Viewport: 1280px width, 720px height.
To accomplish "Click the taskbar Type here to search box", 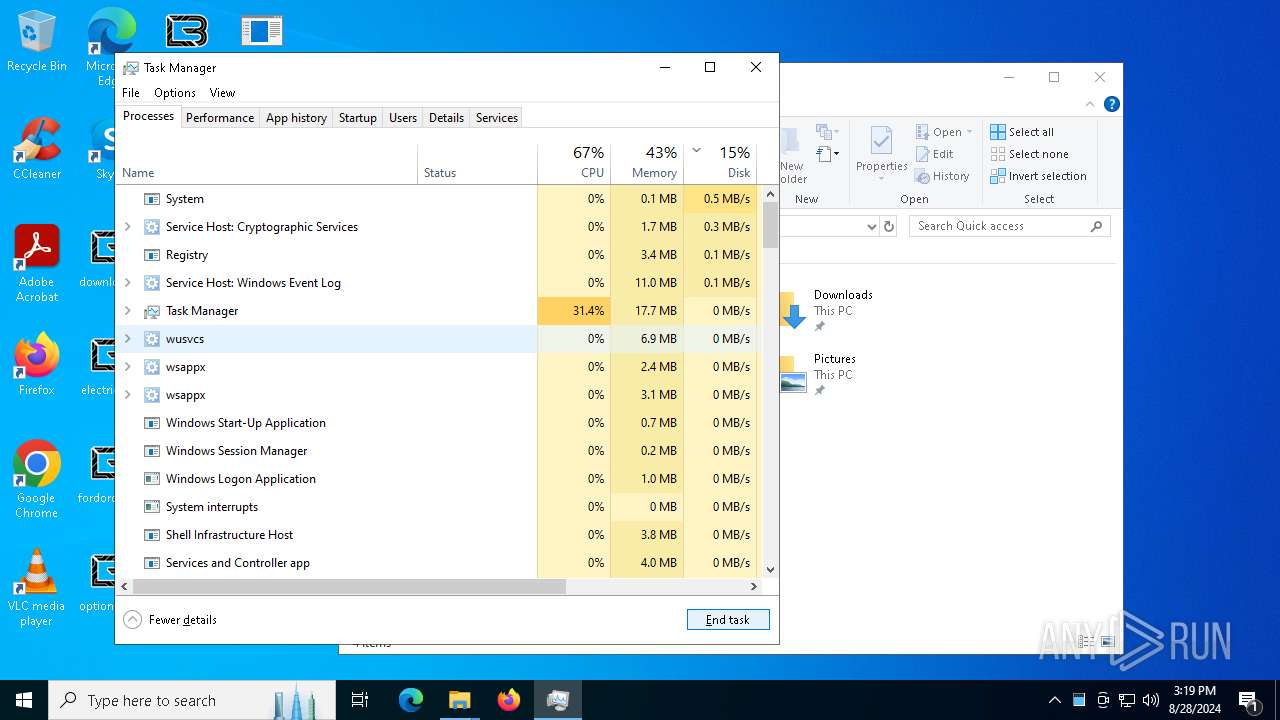I will [192, 700].
